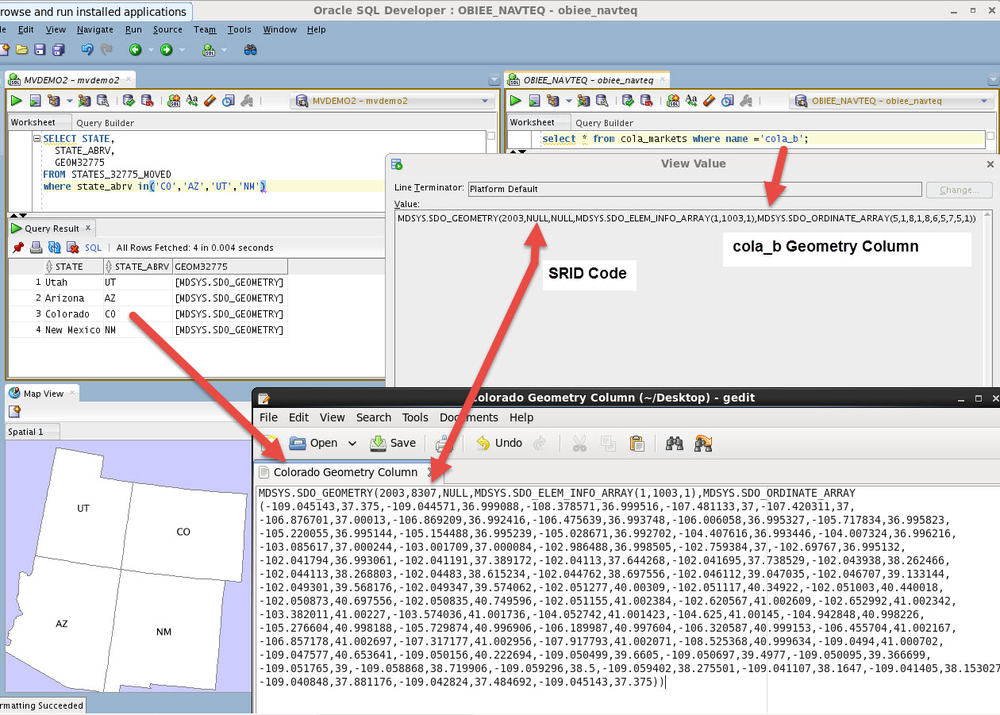This screenshot has width=1000, height=715.
Task: Open the OBIEE_NAVTEQ connection dropdown
Action: 984,101
